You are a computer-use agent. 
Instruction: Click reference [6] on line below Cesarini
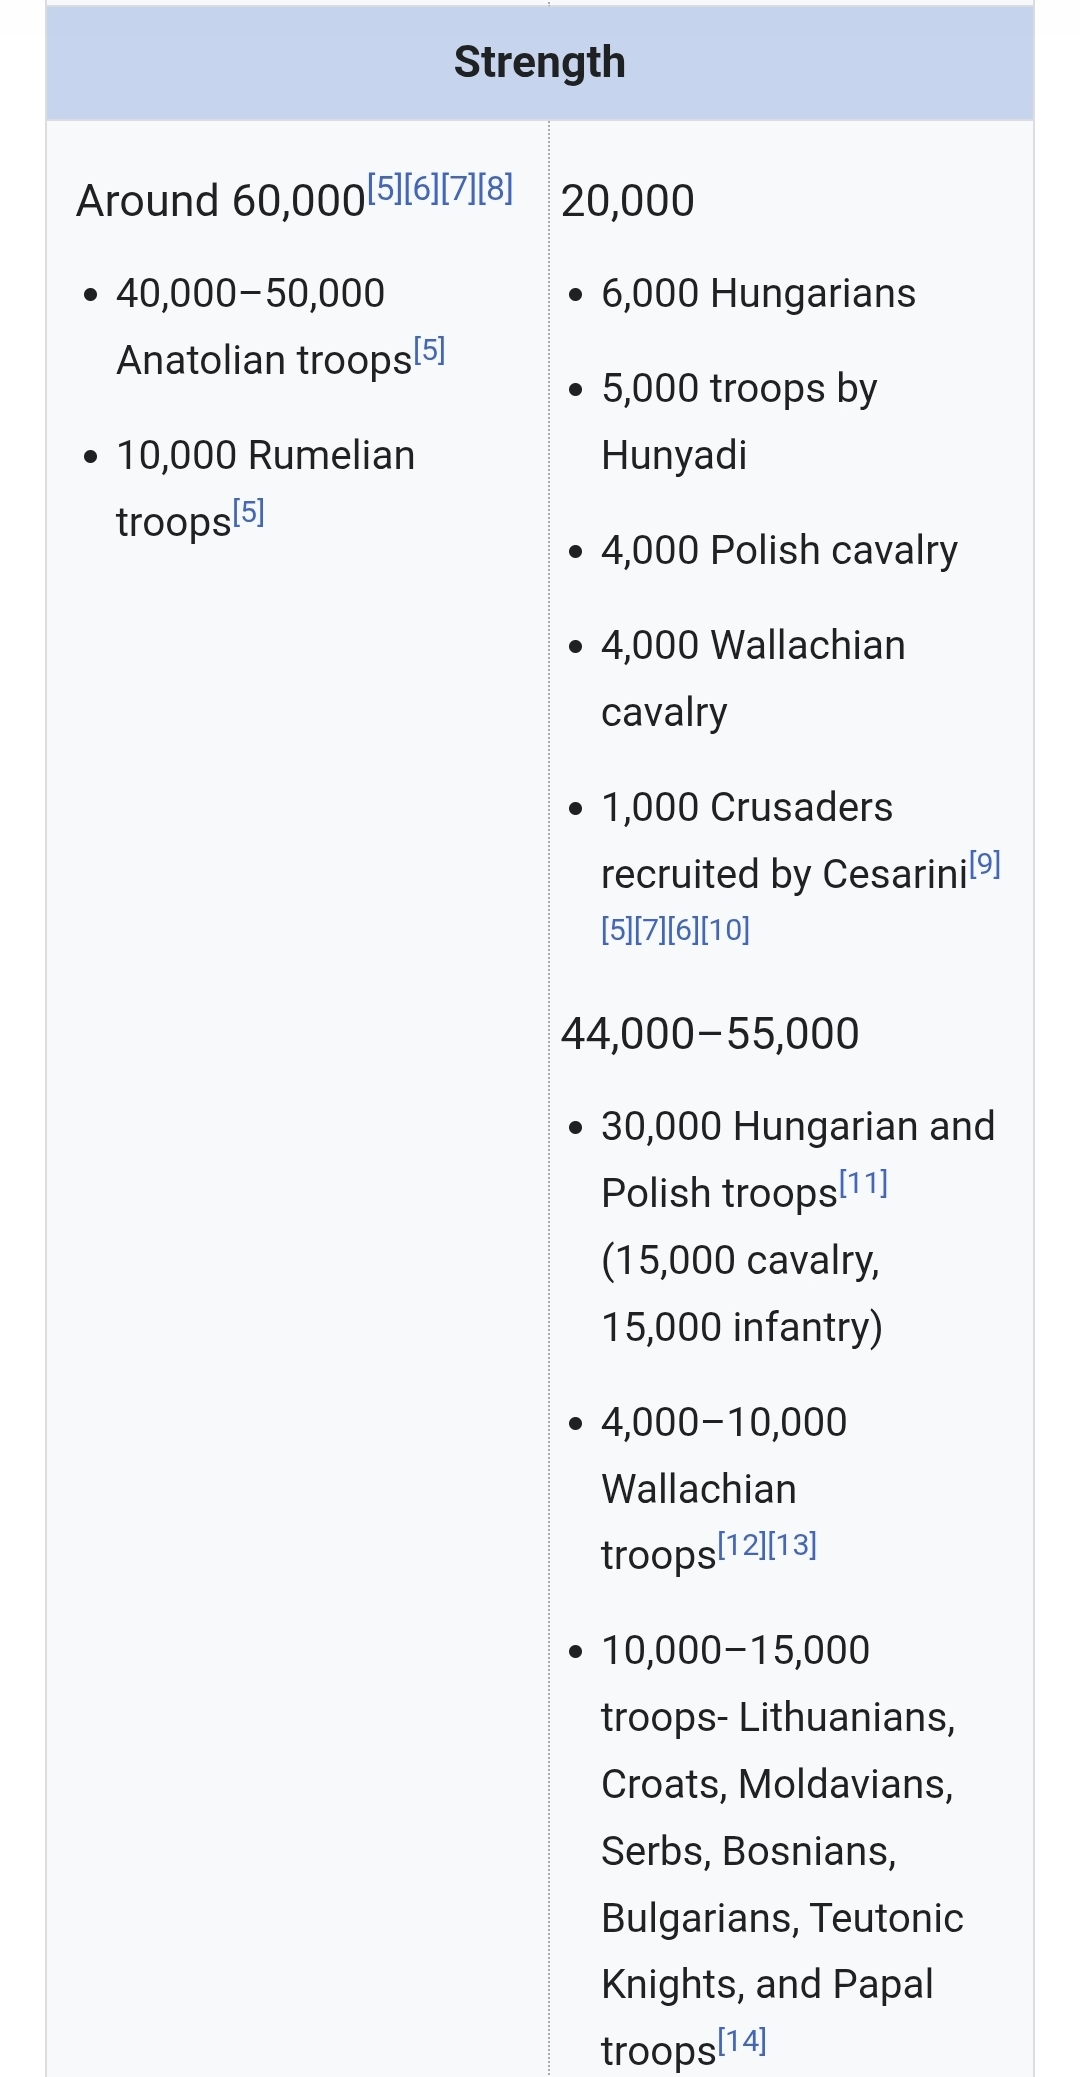pos(683,930)
